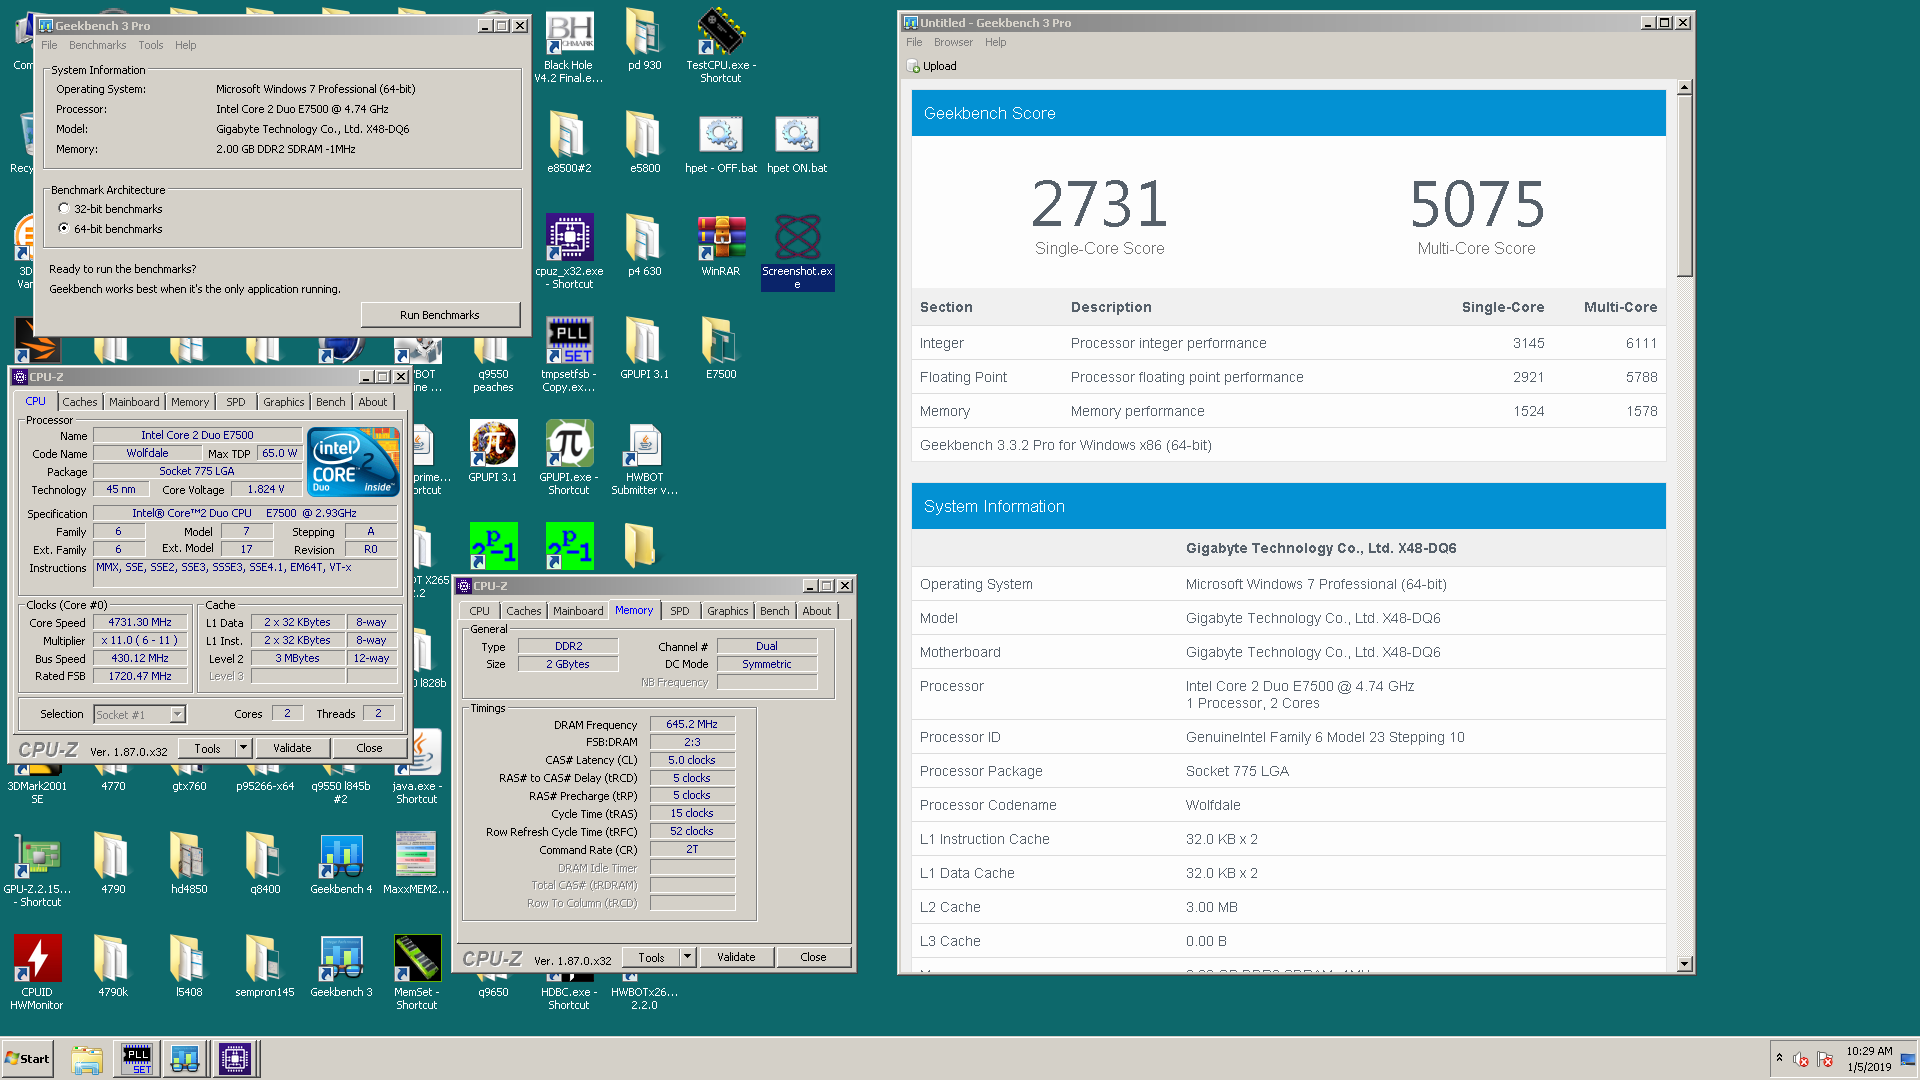This screenshot has height=1080, width=1920.
Task: Open Windows Explorer from the taskbar
Action: (x=87, y=1059)
